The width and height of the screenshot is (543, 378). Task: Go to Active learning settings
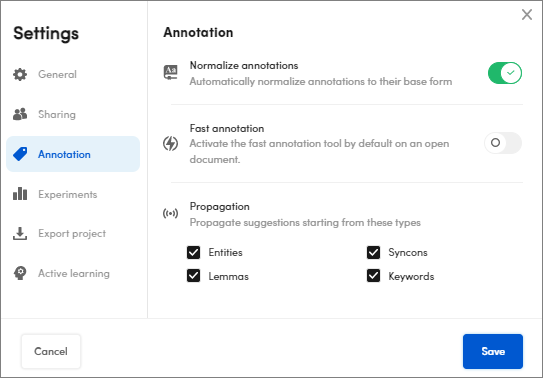73,273
